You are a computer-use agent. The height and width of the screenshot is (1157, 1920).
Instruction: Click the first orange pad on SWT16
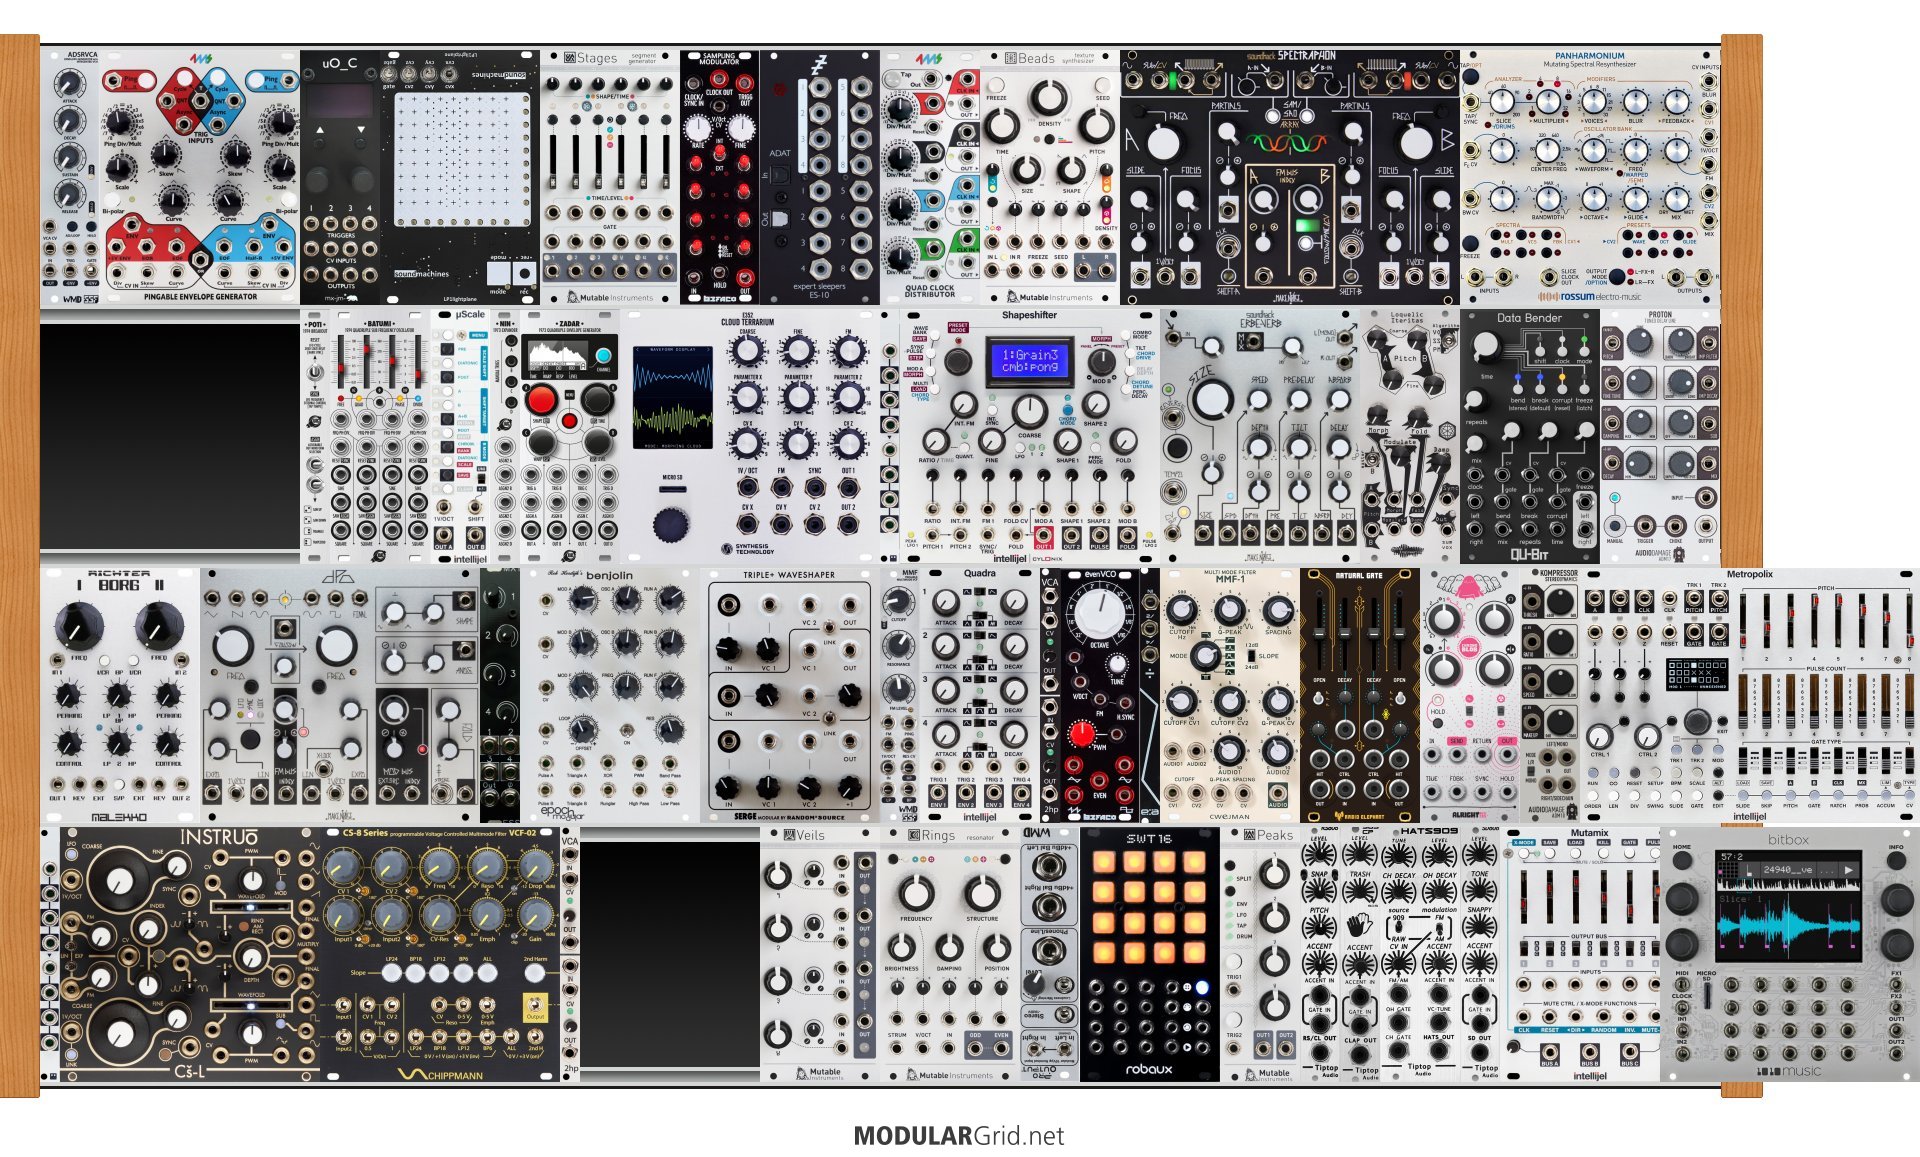(x=1103, y=863)
